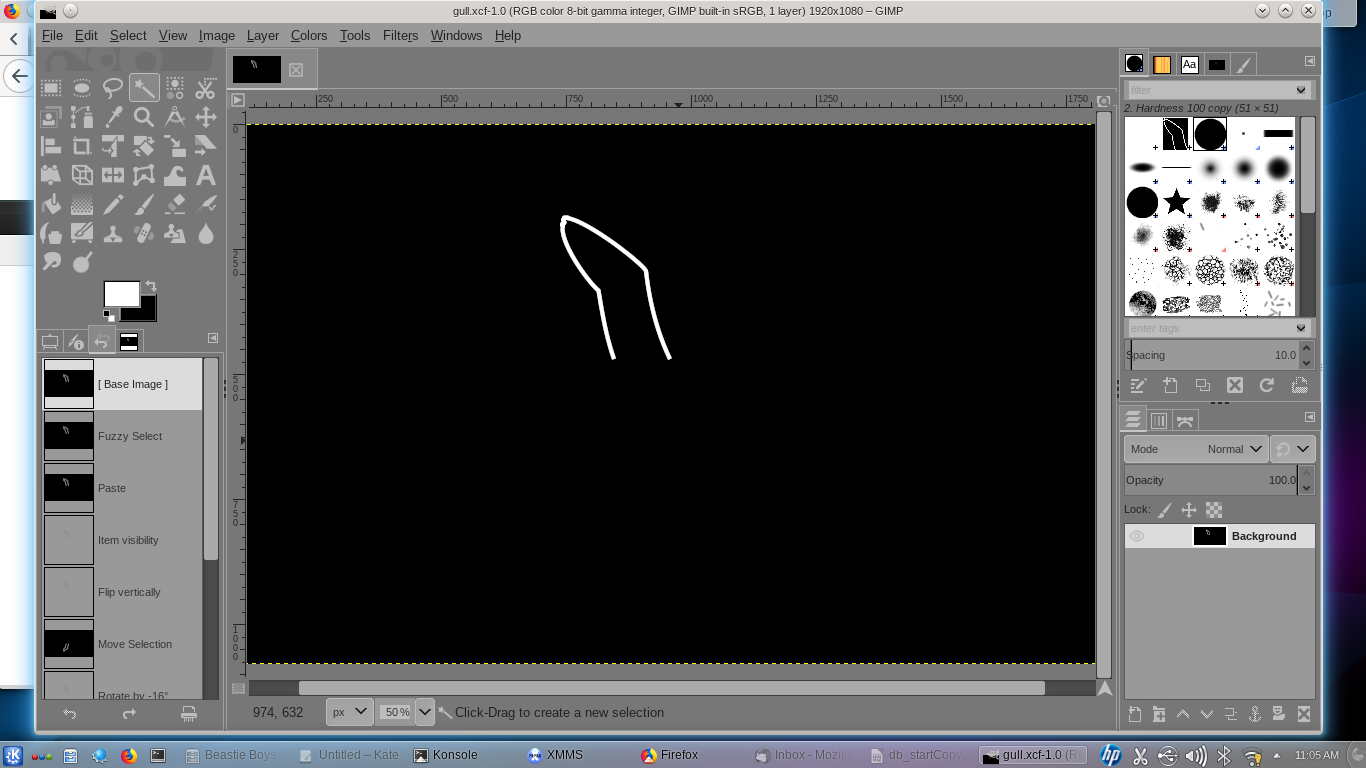Open the zoom percentage dropdown
This screenshot has height=768, width=1366.
(425, 712)
